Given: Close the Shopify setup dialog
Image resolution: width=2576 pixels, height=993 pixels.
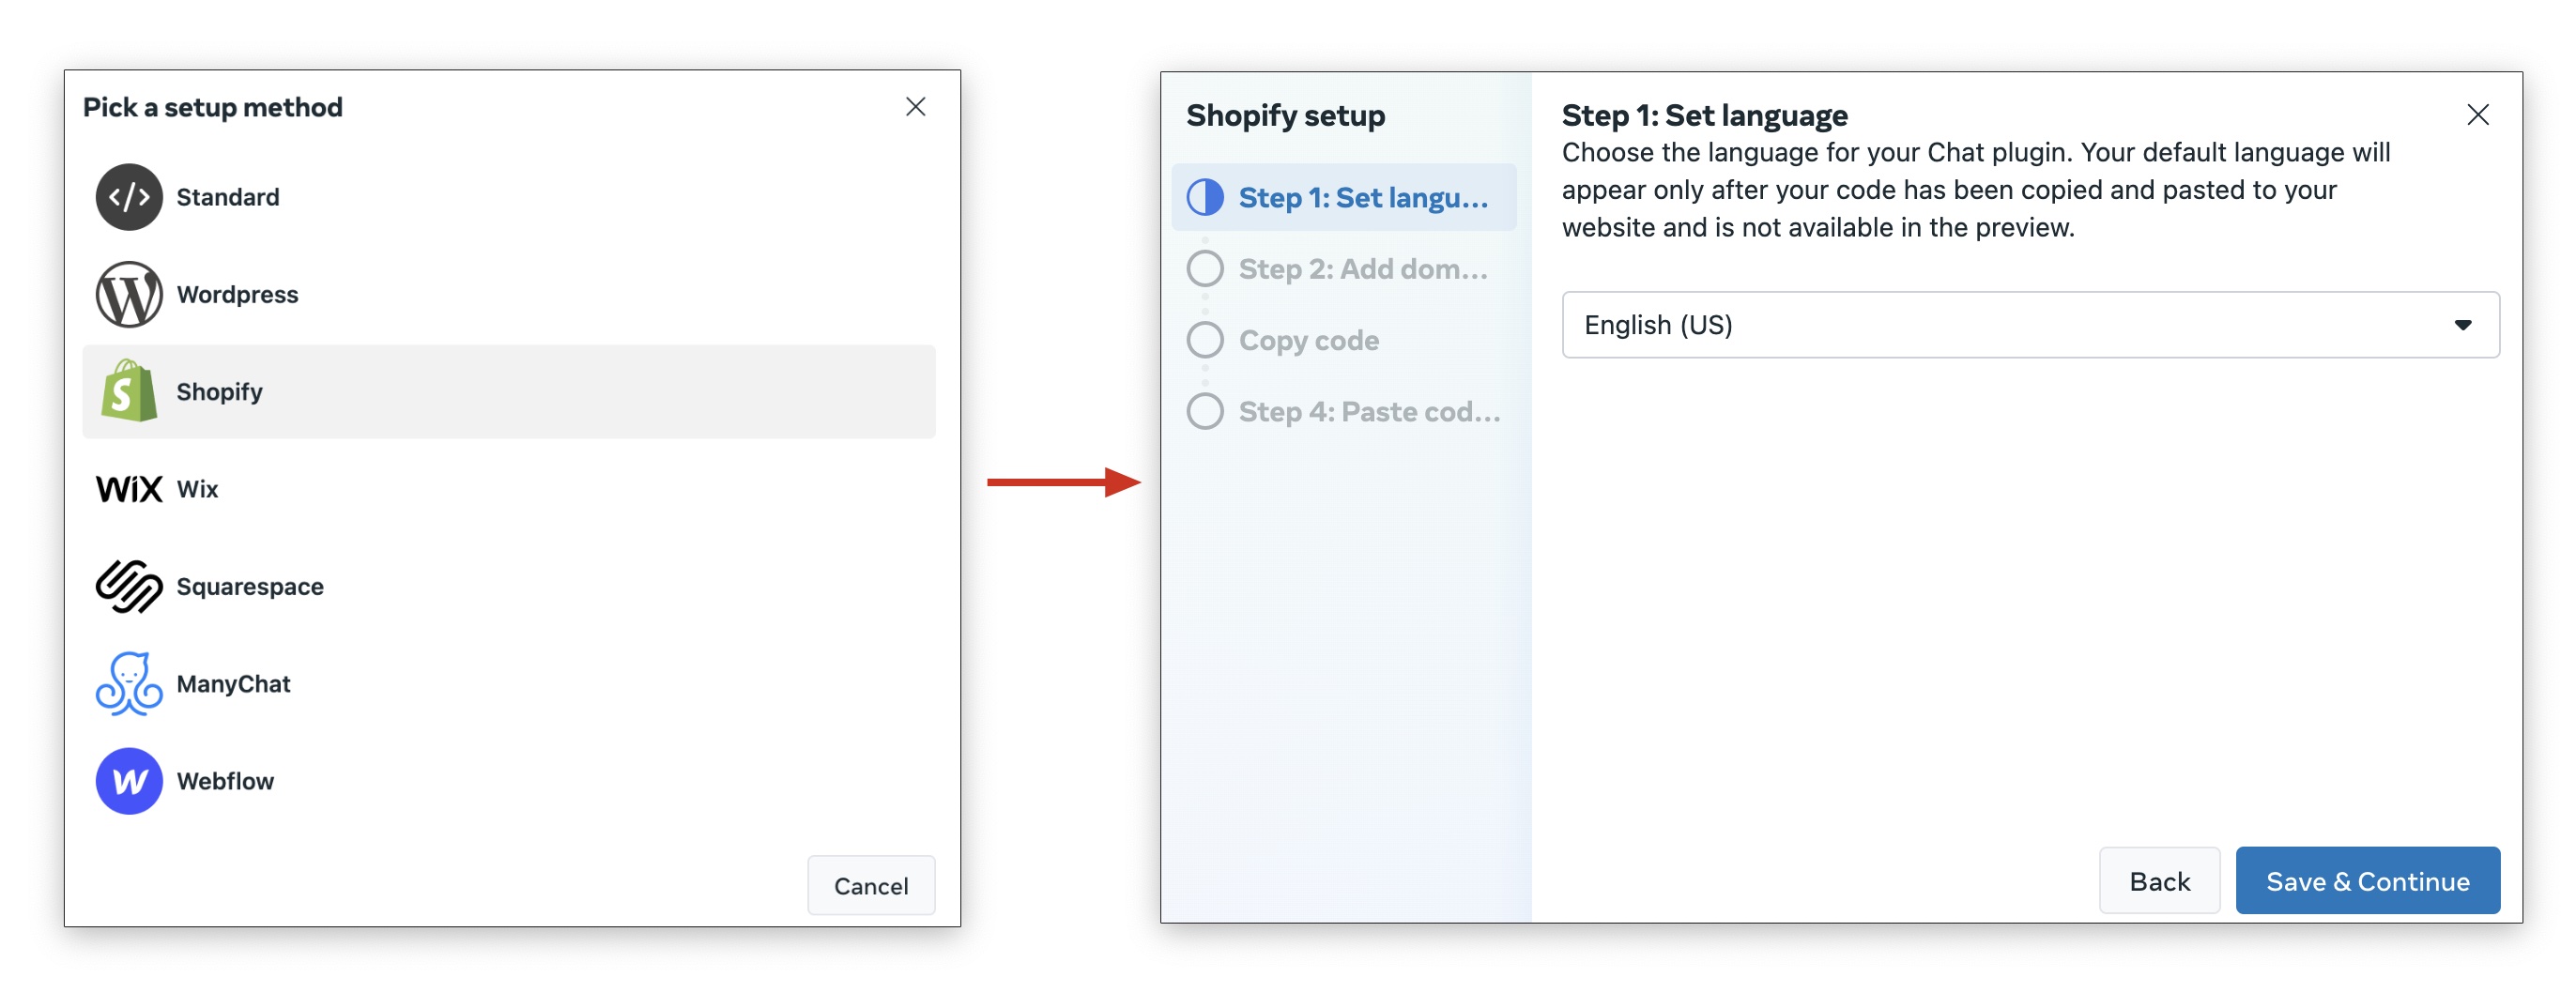Looking at the screenshot, I should 2477,115.
